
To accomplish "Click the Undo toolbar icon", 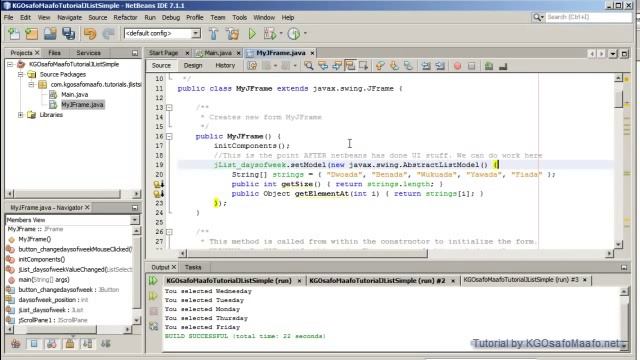I will pyautogui.click(x=90, y=33).
